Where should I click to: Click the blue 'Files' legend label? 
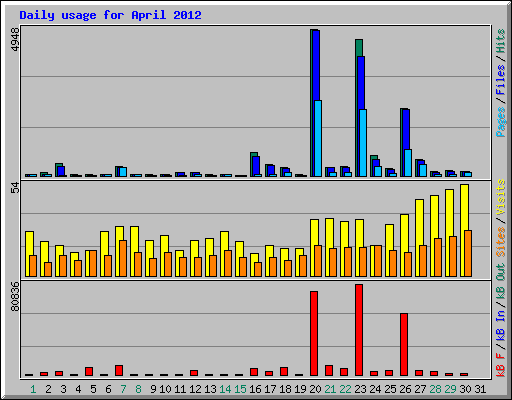click(500, 80)
